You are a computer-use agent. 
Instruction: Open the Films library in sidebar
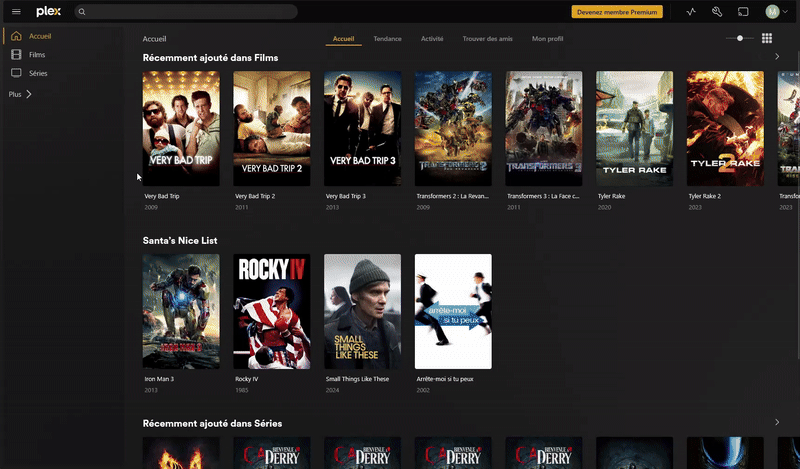37,55
